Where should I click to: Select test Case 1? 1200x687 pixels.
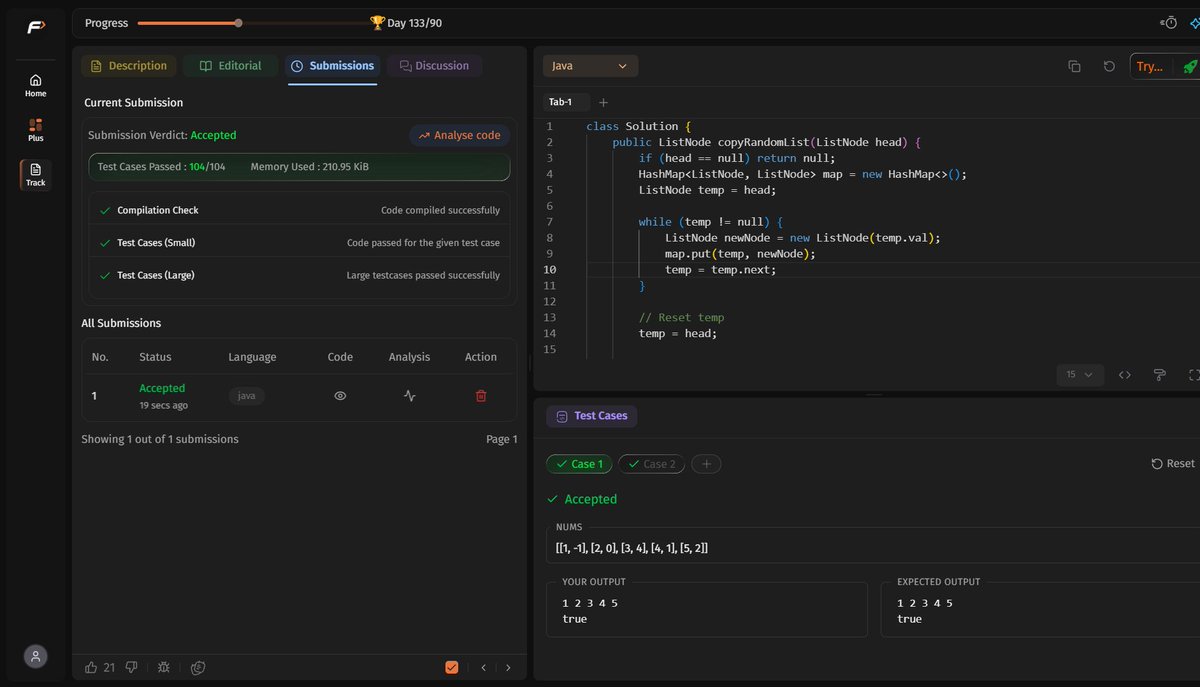point(579,464)
